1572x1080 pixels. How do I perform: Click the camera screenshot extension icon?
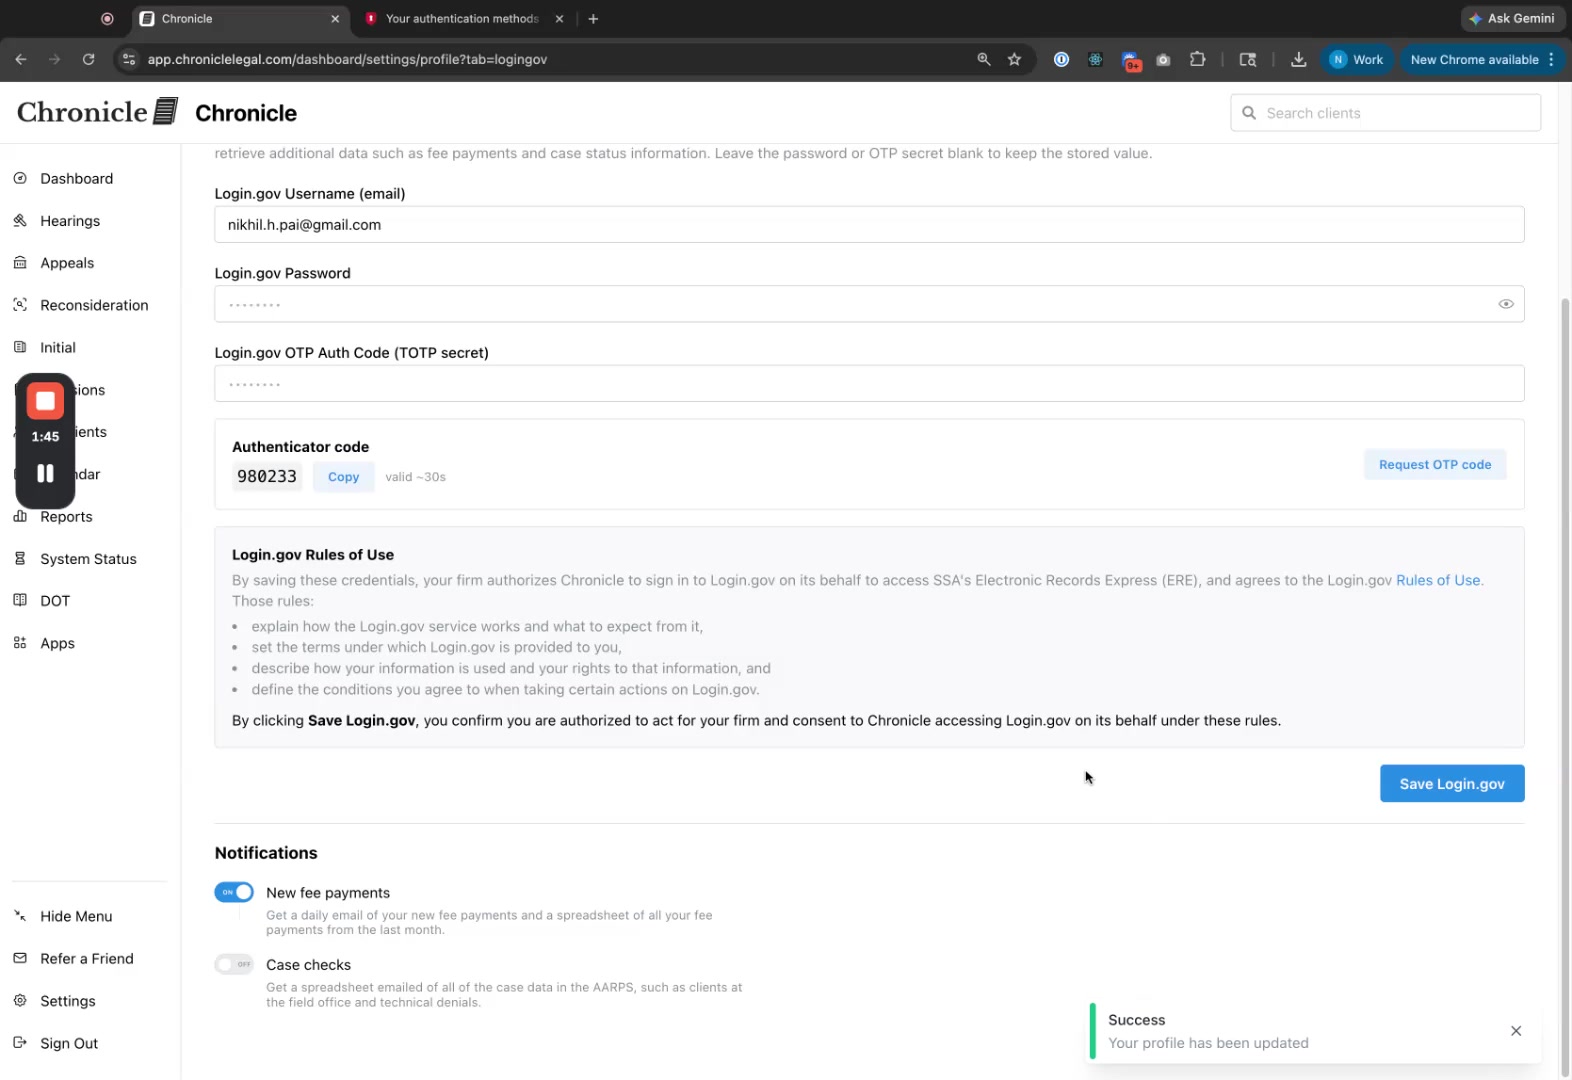point(1163,60)
